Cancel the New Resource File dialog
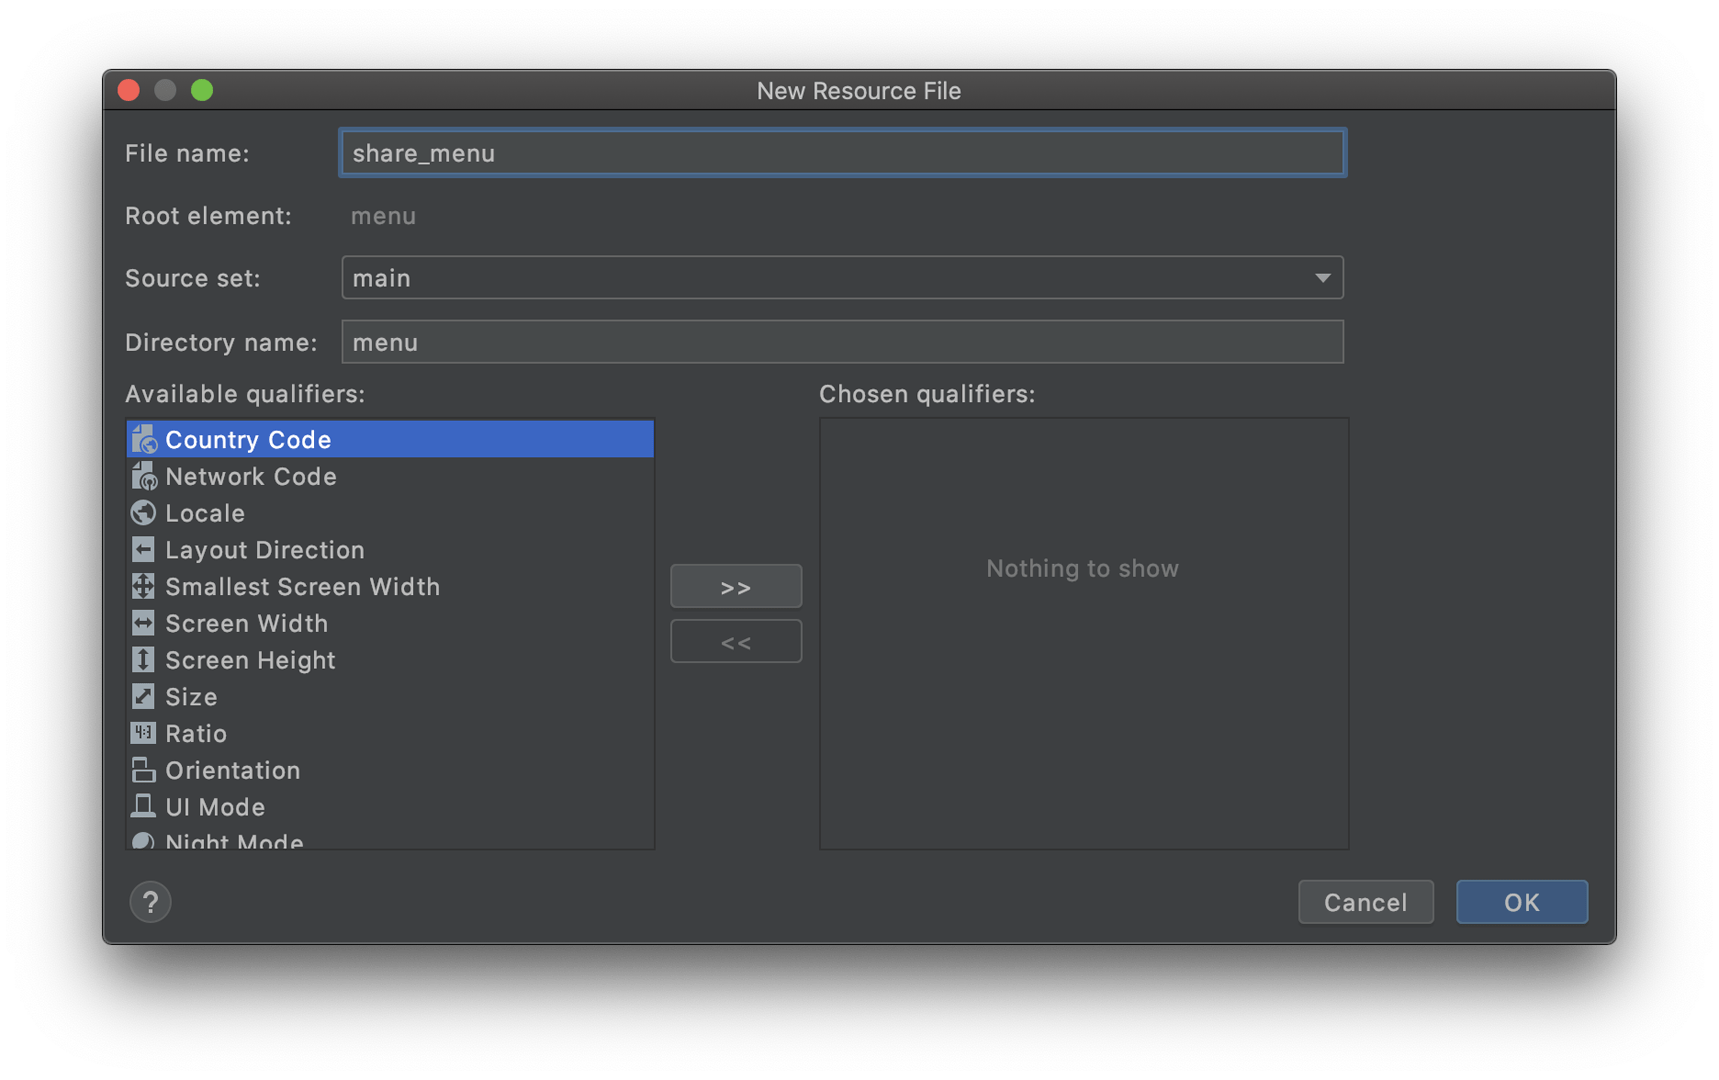The width and height of the screenshot is (1719, 1080). click(x=1365, y=902)
